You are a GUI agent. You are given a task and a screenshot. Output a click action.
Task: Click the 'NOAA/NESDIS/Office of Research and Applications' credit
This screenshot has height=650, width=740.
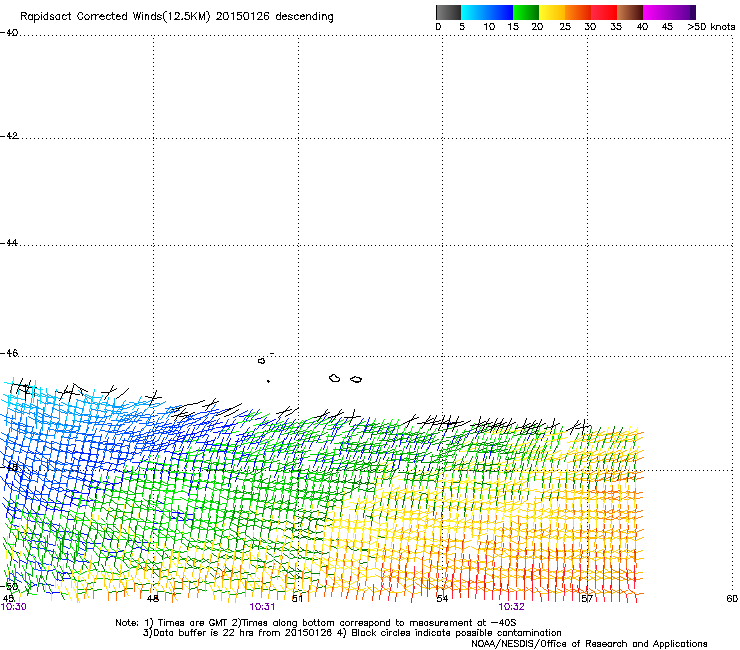[589, 644]
